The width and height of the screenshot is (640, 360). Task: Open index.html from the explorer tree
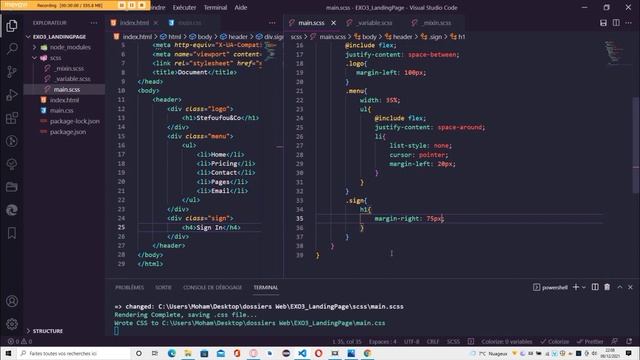(x=64, y=100)
